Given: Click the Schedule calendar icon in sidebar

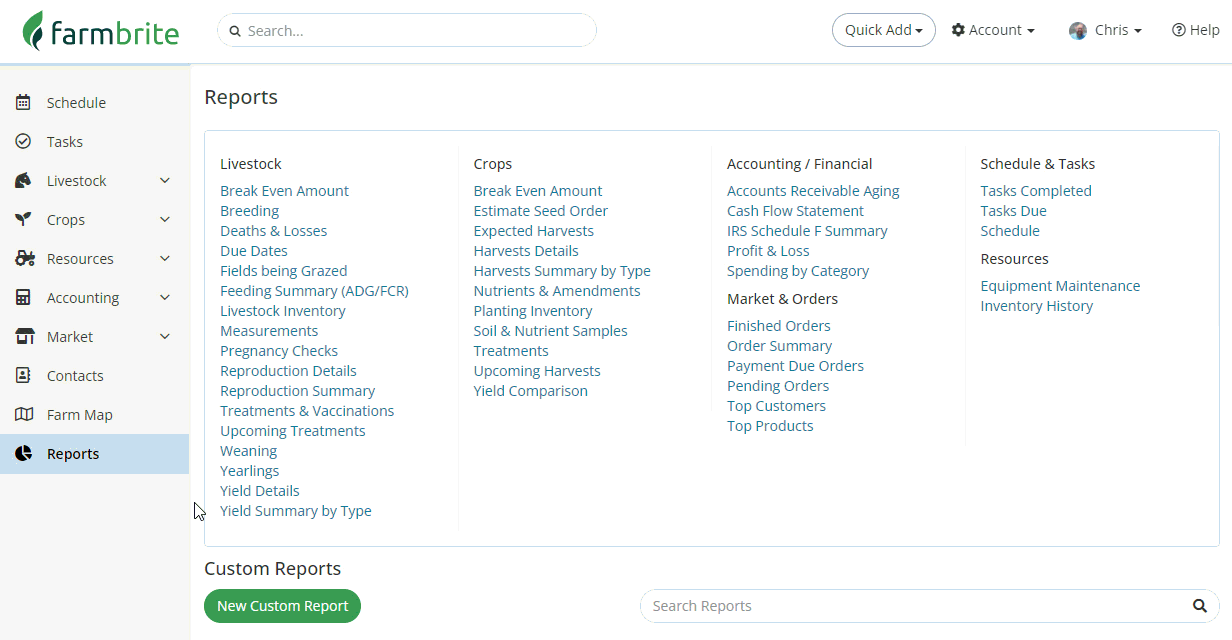Looking at the screenshot, I should point(24,102).
